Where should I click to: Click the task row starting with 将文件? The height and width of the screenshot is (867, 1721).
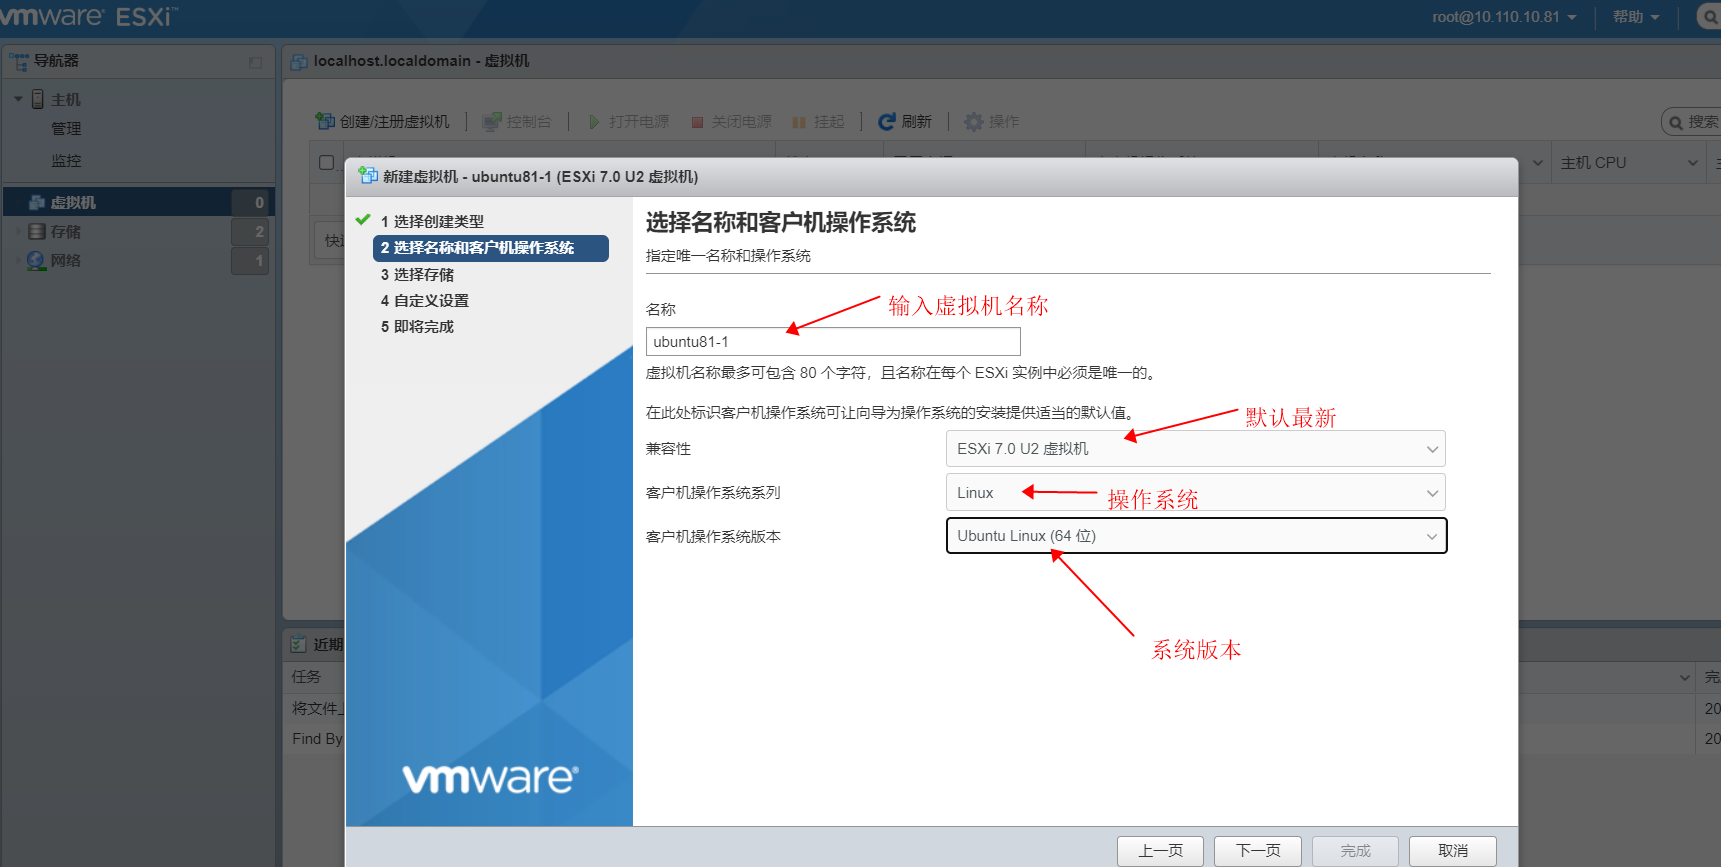click(x=317, y=709)
